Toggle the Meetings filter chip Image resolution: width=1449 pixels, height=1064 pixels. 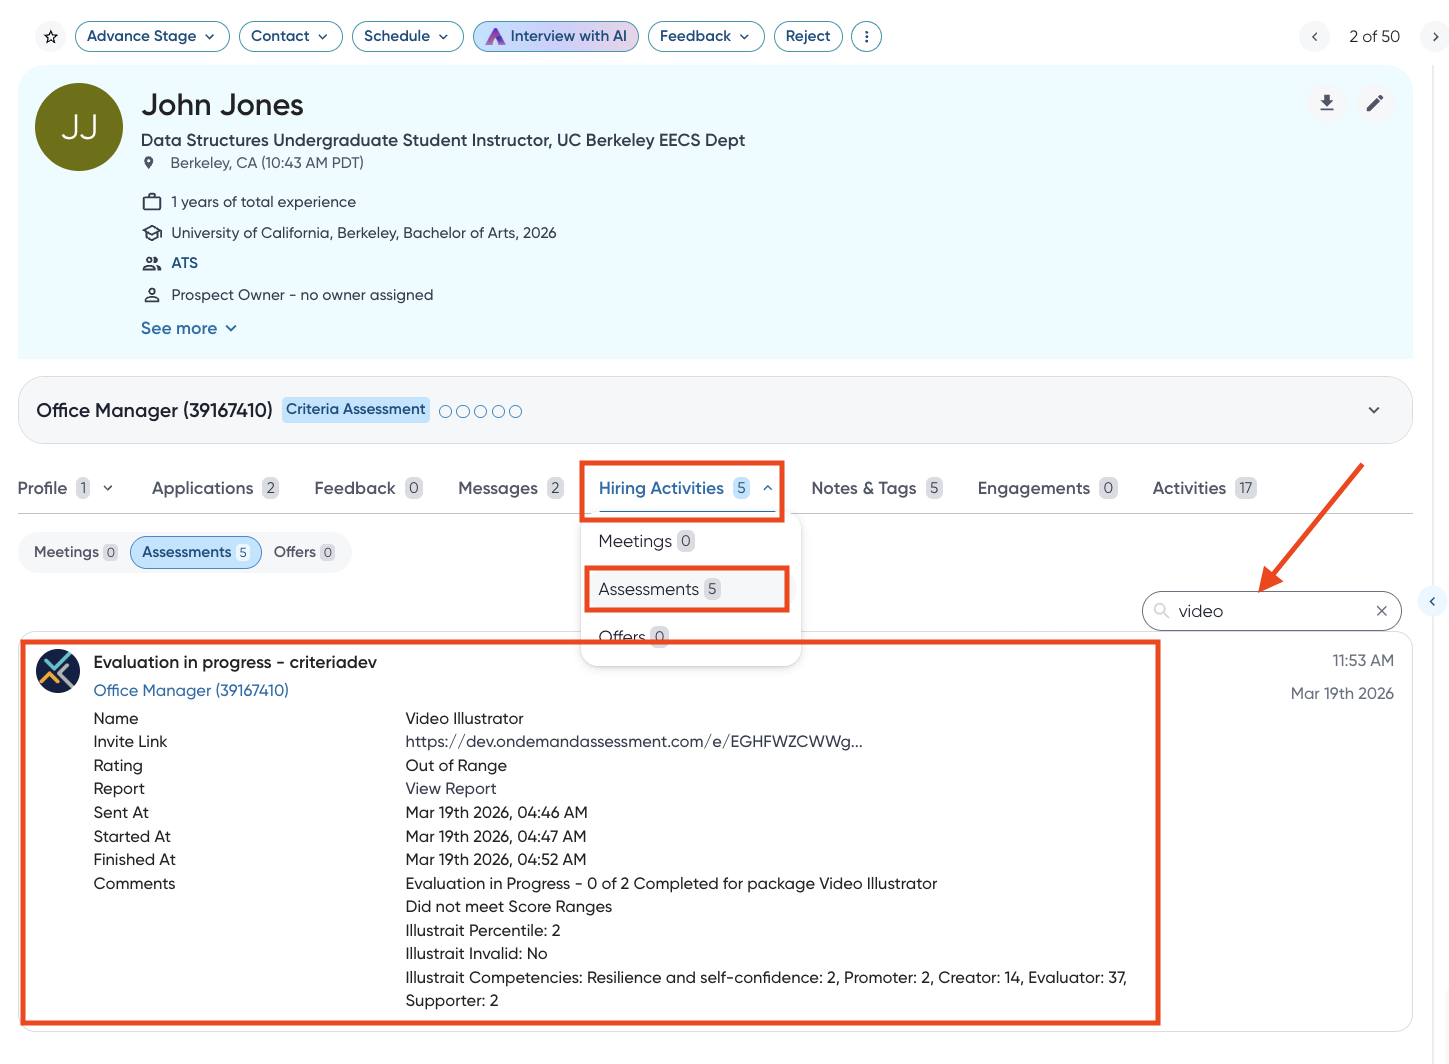(x=75, y=552)
